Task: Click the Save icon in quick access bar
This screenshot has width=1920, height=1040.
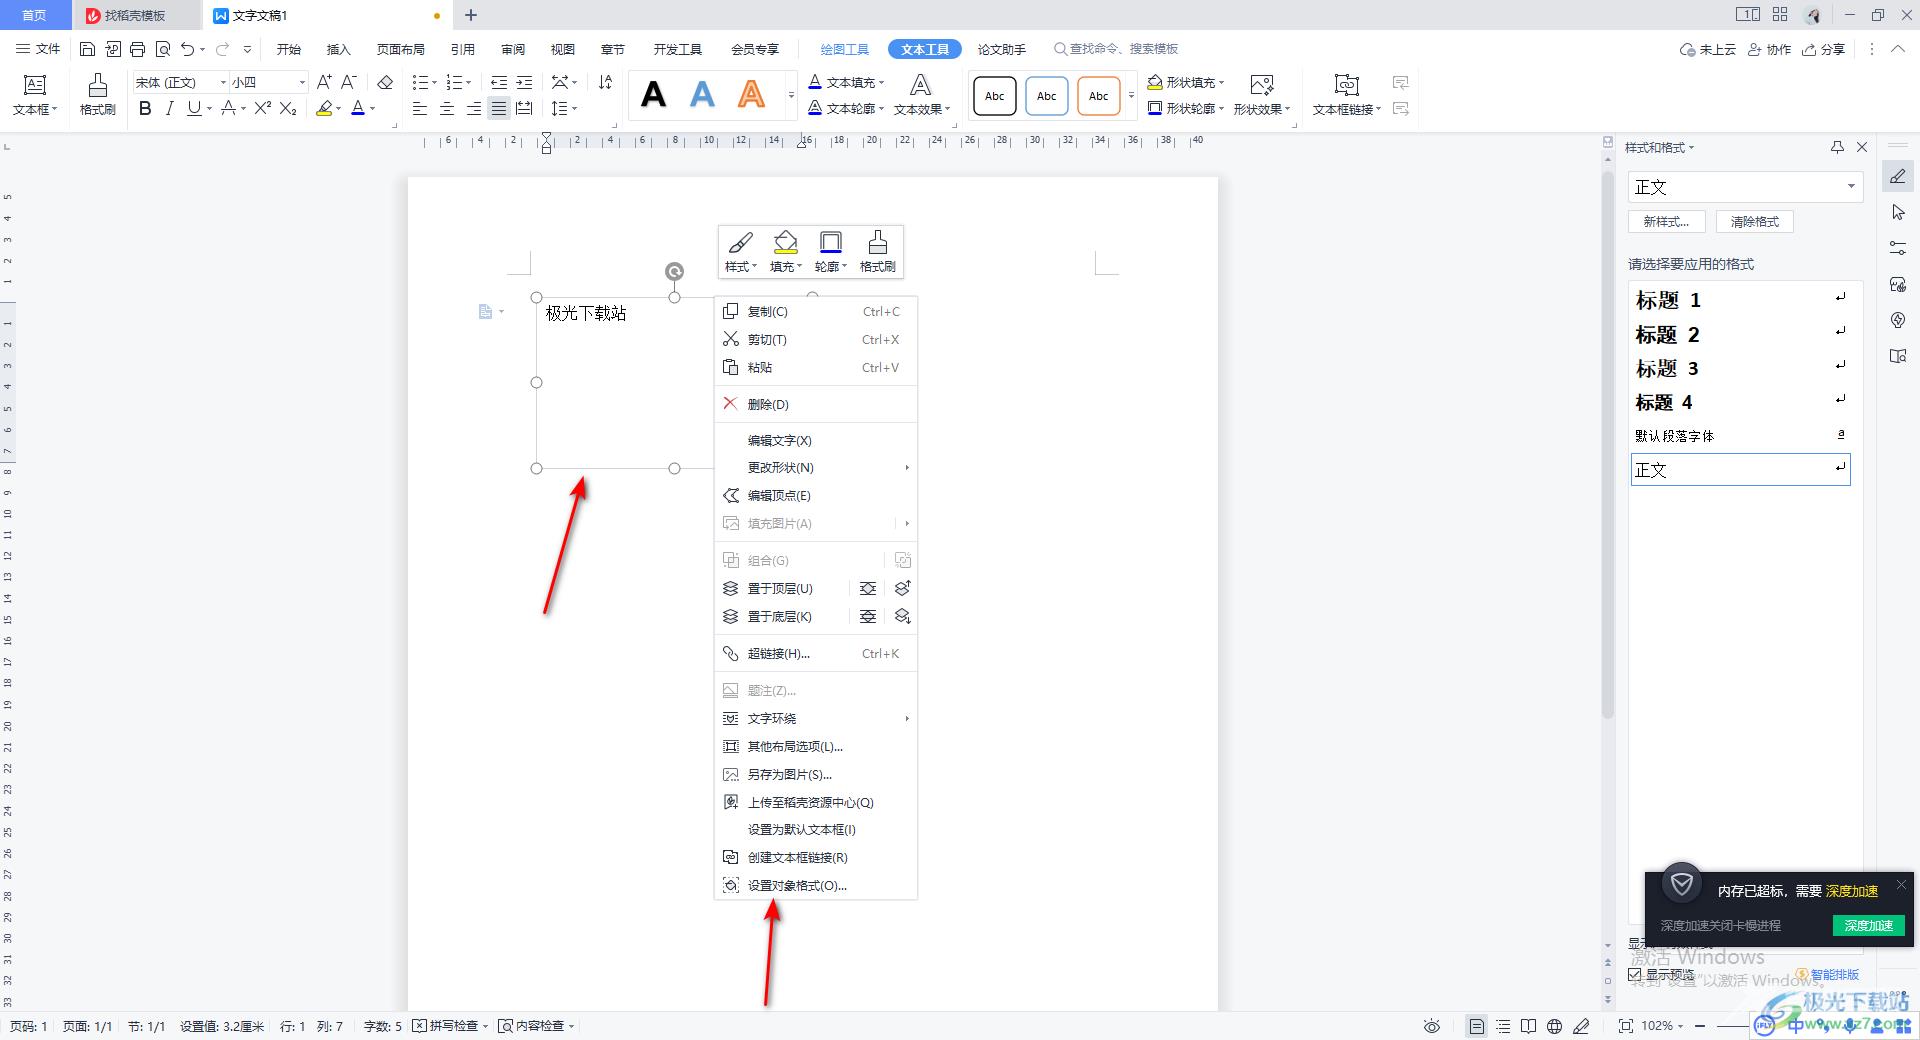Action: 87,49
